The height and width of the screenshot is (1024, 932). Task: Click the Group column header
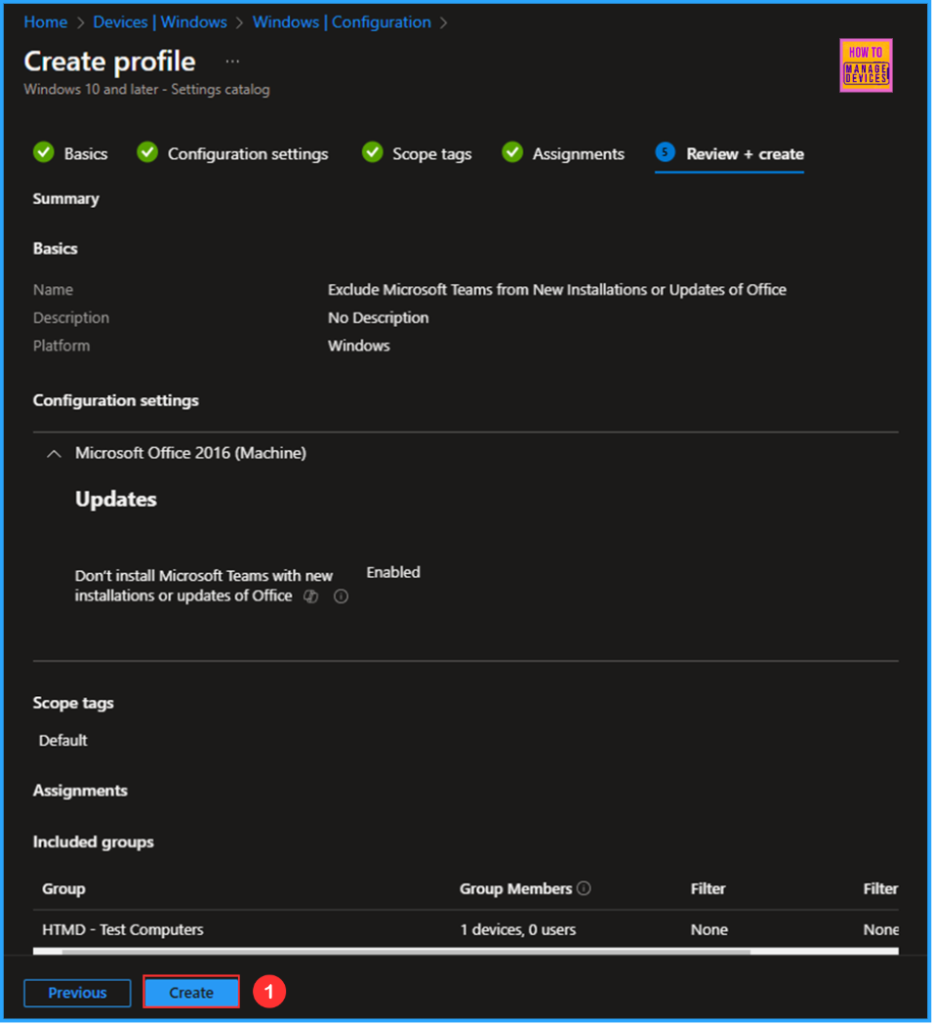pos(63,889)
